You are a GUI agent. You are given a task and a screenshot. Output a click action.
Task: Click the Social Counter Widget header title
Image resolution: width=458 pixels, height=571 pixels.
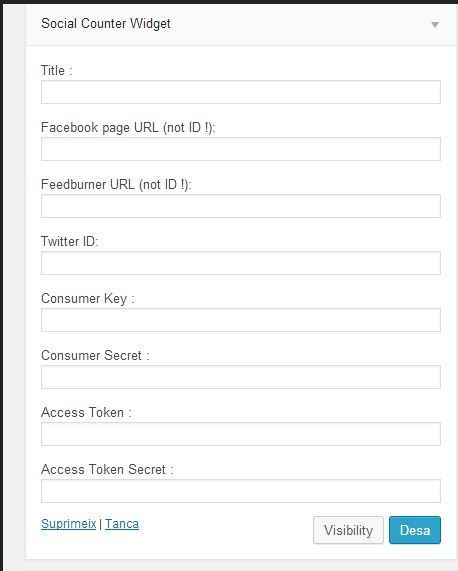pyautogui.click(x=106, y=24)
